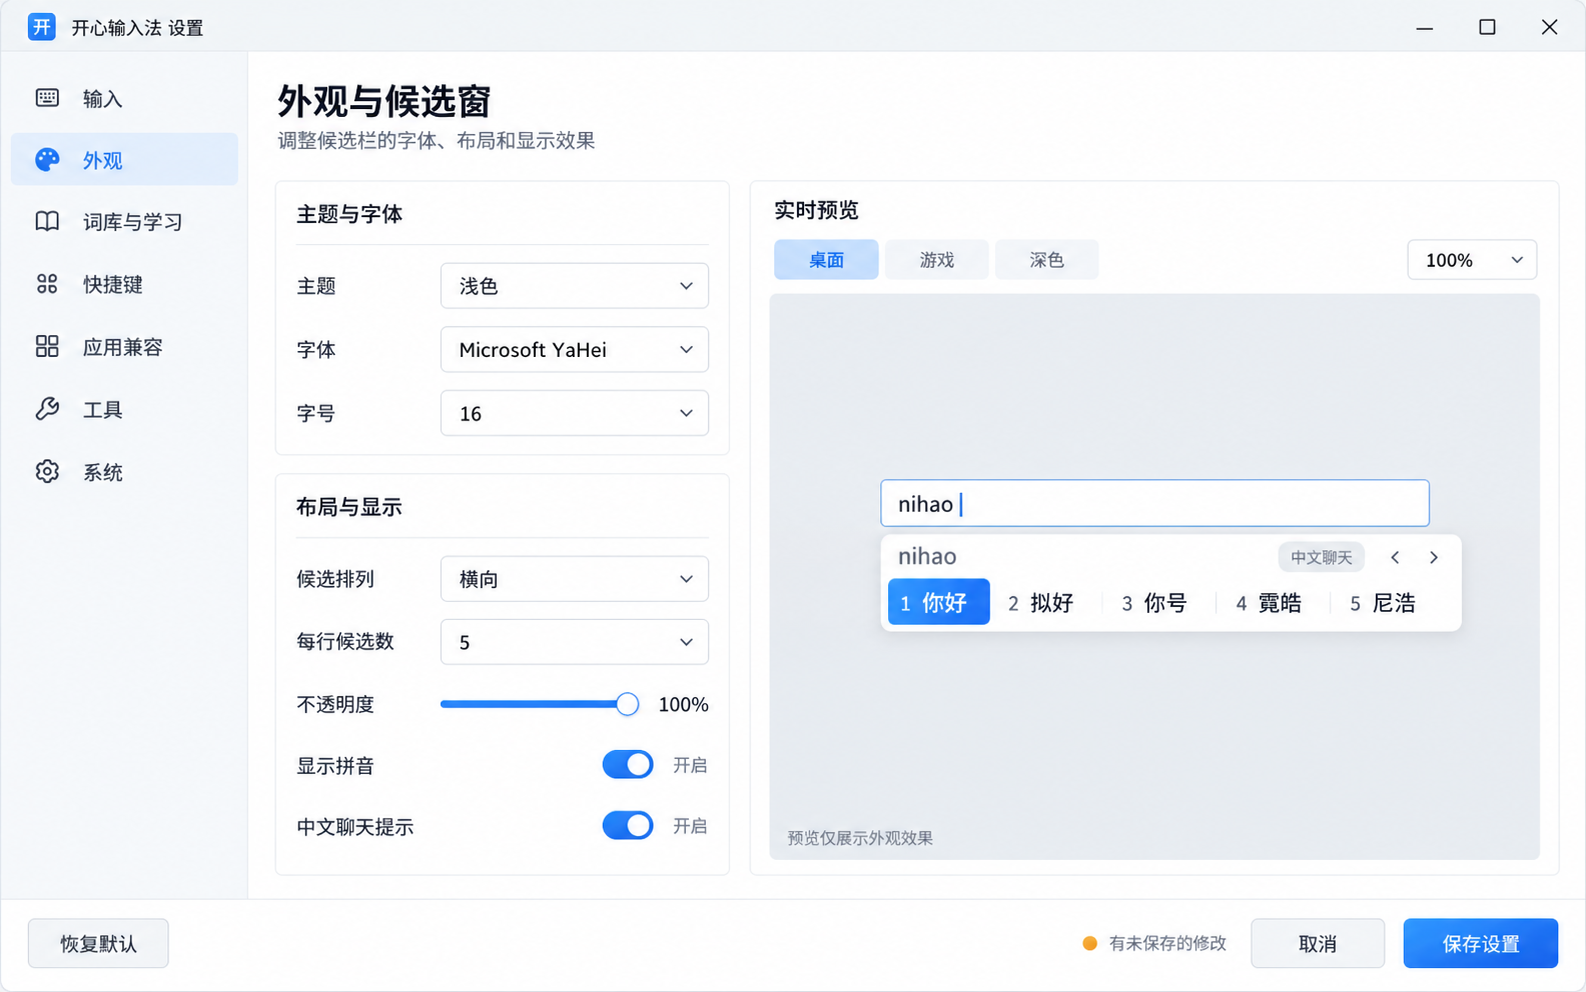Disable the 中文聊天提示 switch
The width and height of the screenshot is (1586, 992).
click(x=628, y=826)
